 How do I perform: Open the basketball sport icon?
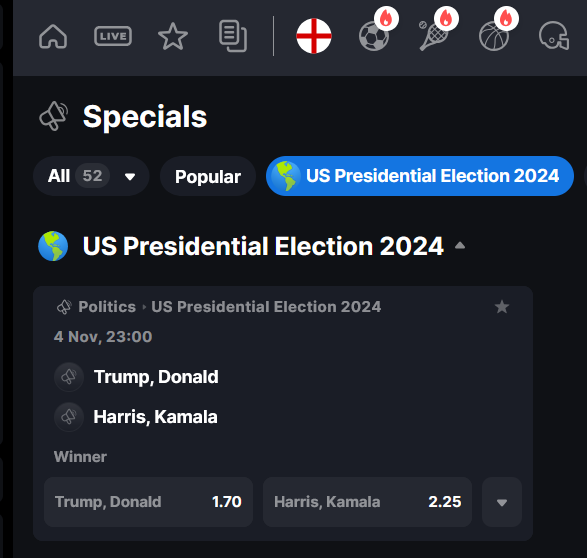click(x=494, y=36)
